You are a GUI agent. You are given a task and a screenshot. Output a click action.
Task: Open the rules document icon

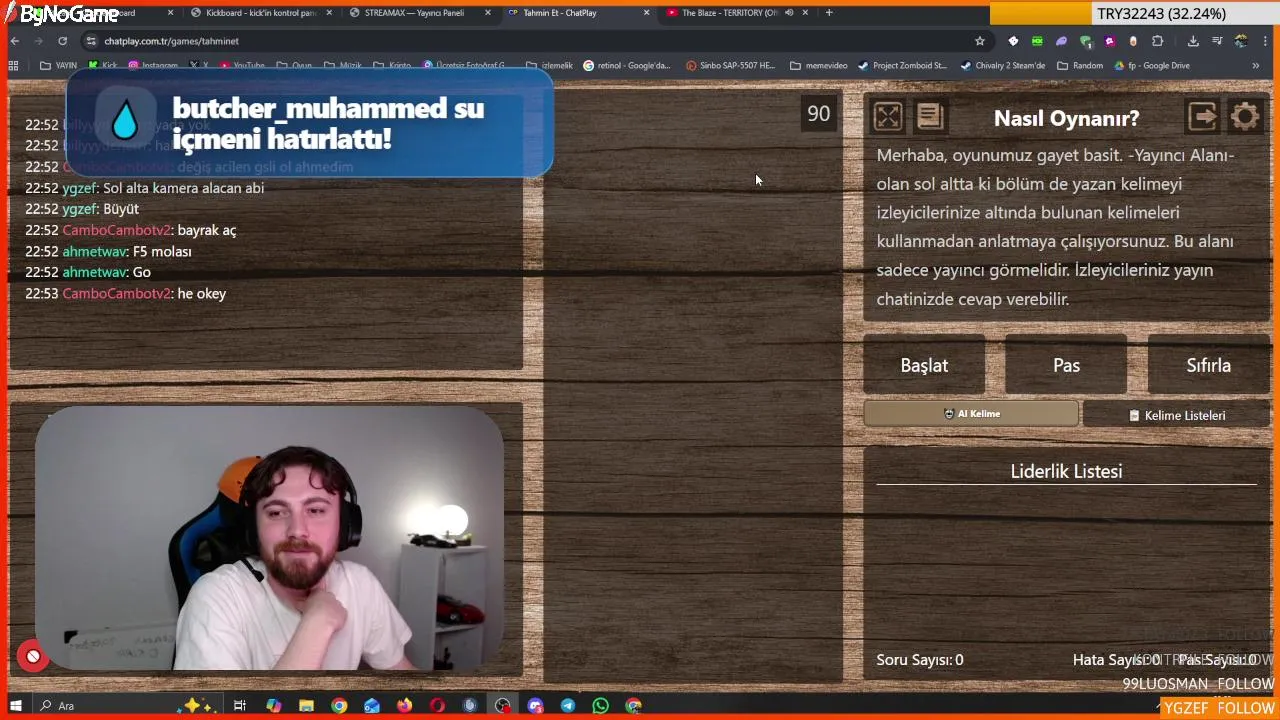click(x=930, y=117)
